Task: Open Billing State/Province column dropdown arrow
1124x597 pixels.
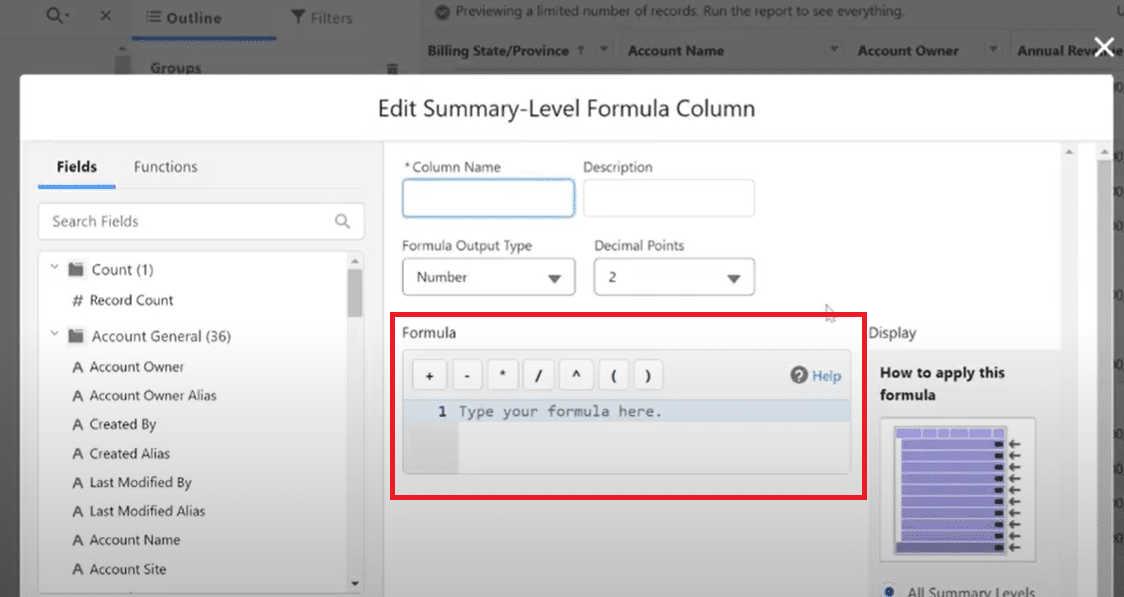Action: 604,49
